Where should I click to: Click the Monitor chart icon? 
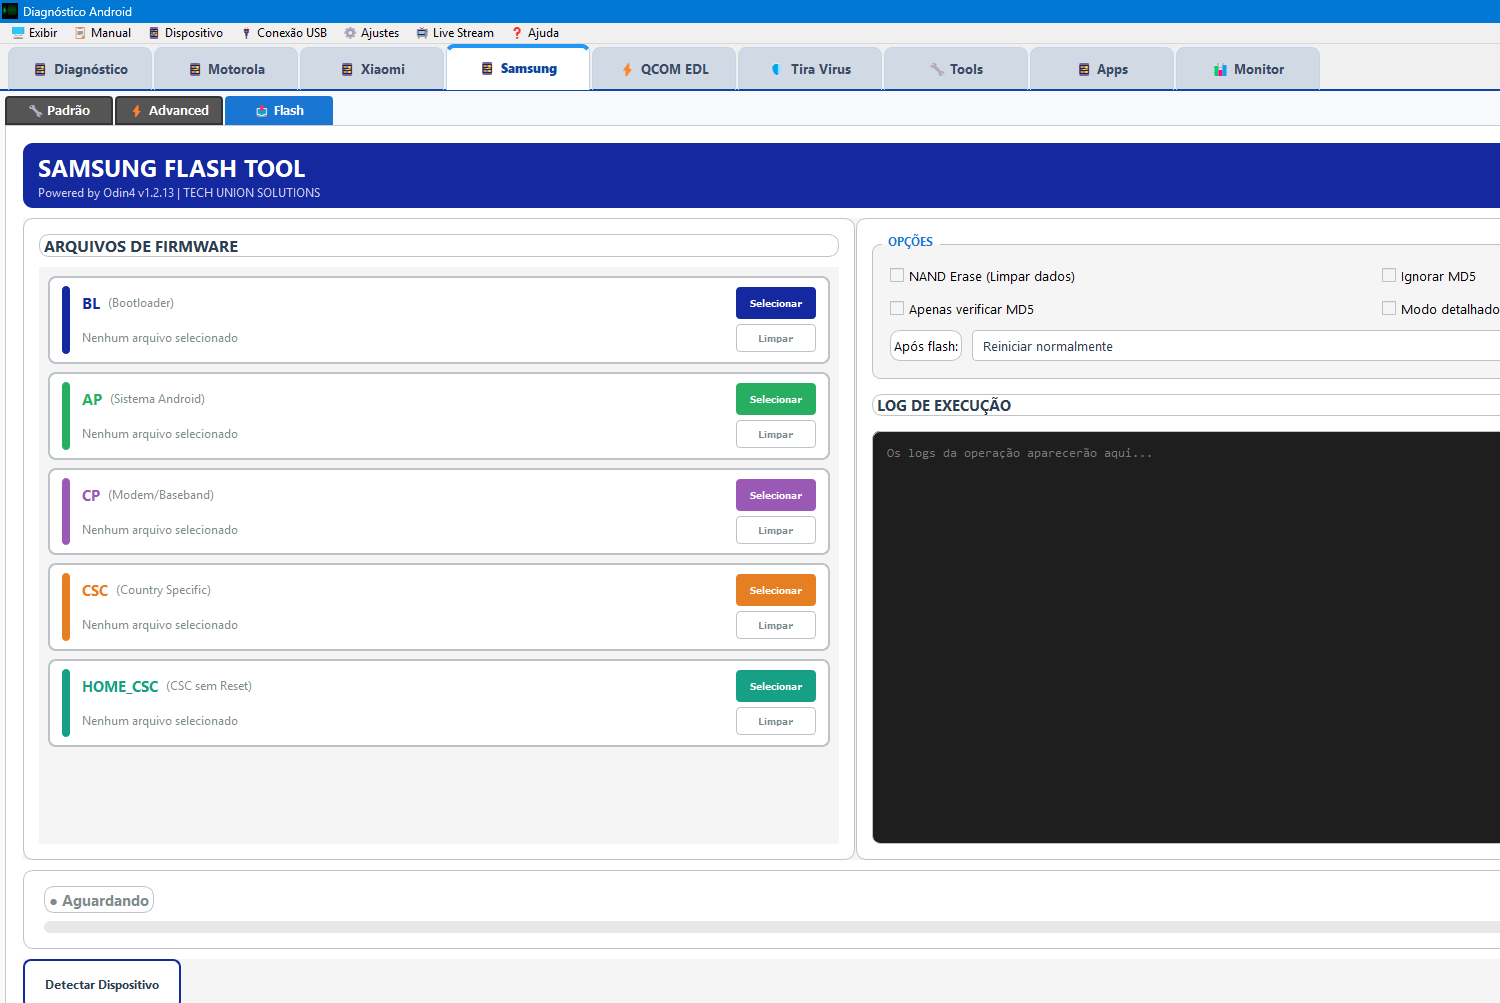coord(1220,70)
